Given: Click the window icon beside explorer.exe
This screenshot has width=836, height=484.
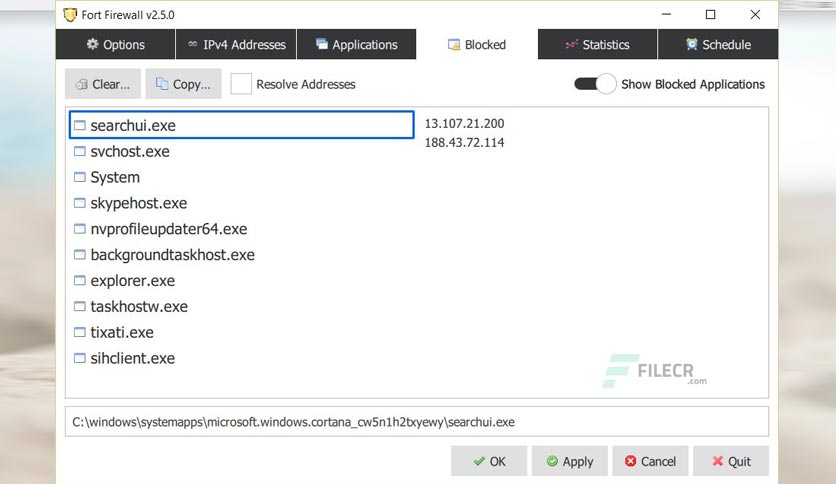Looking at the screenshot, I should pos(79,280).
